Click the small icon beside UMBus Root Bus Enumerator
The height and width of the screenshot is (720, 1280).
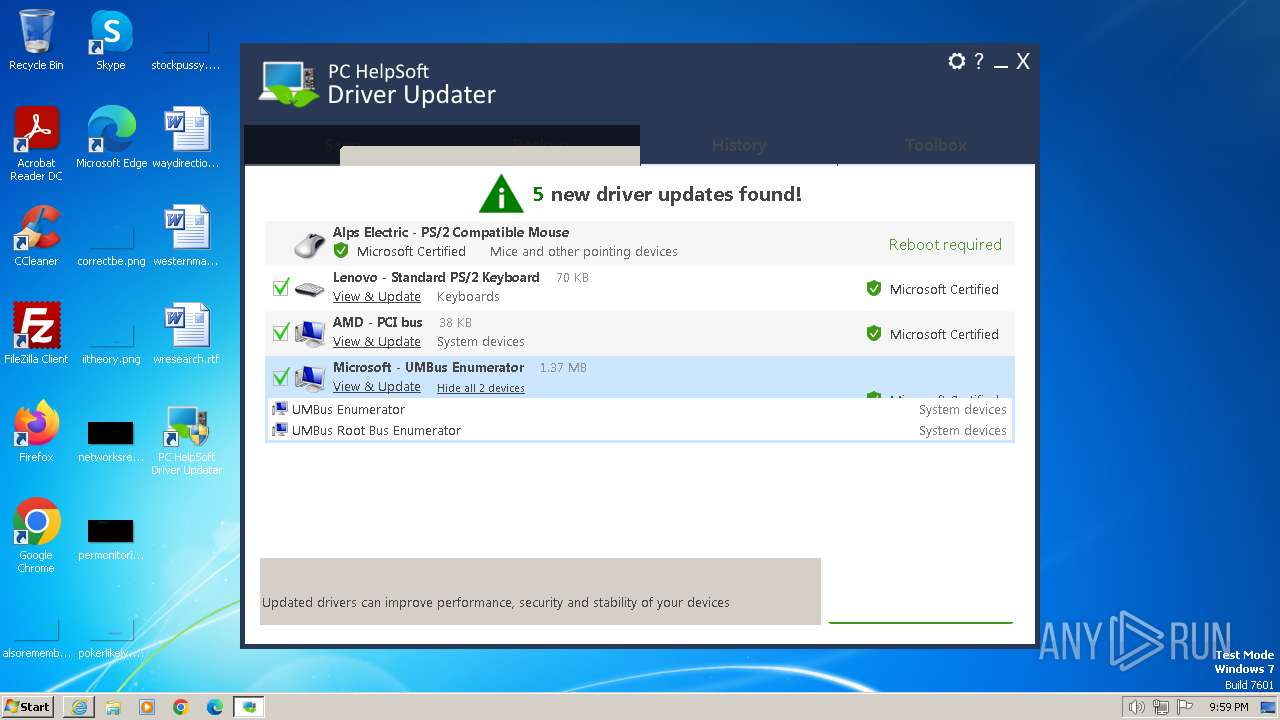(280, 430)
